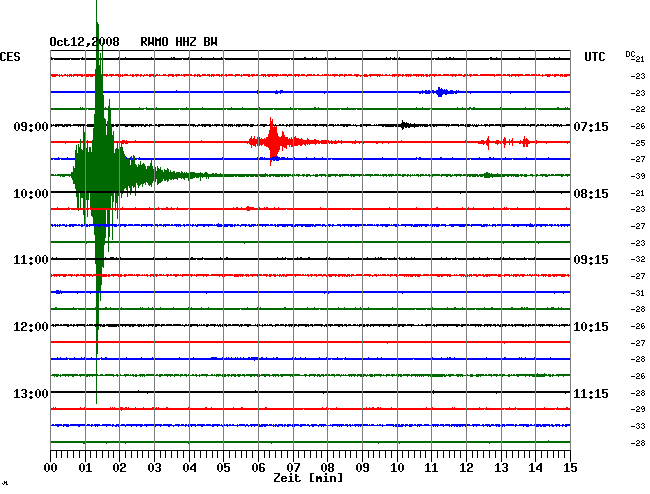Click the "UTC" column header
The width and height of the screenshot is (650, 494).
tap(594, 57)
